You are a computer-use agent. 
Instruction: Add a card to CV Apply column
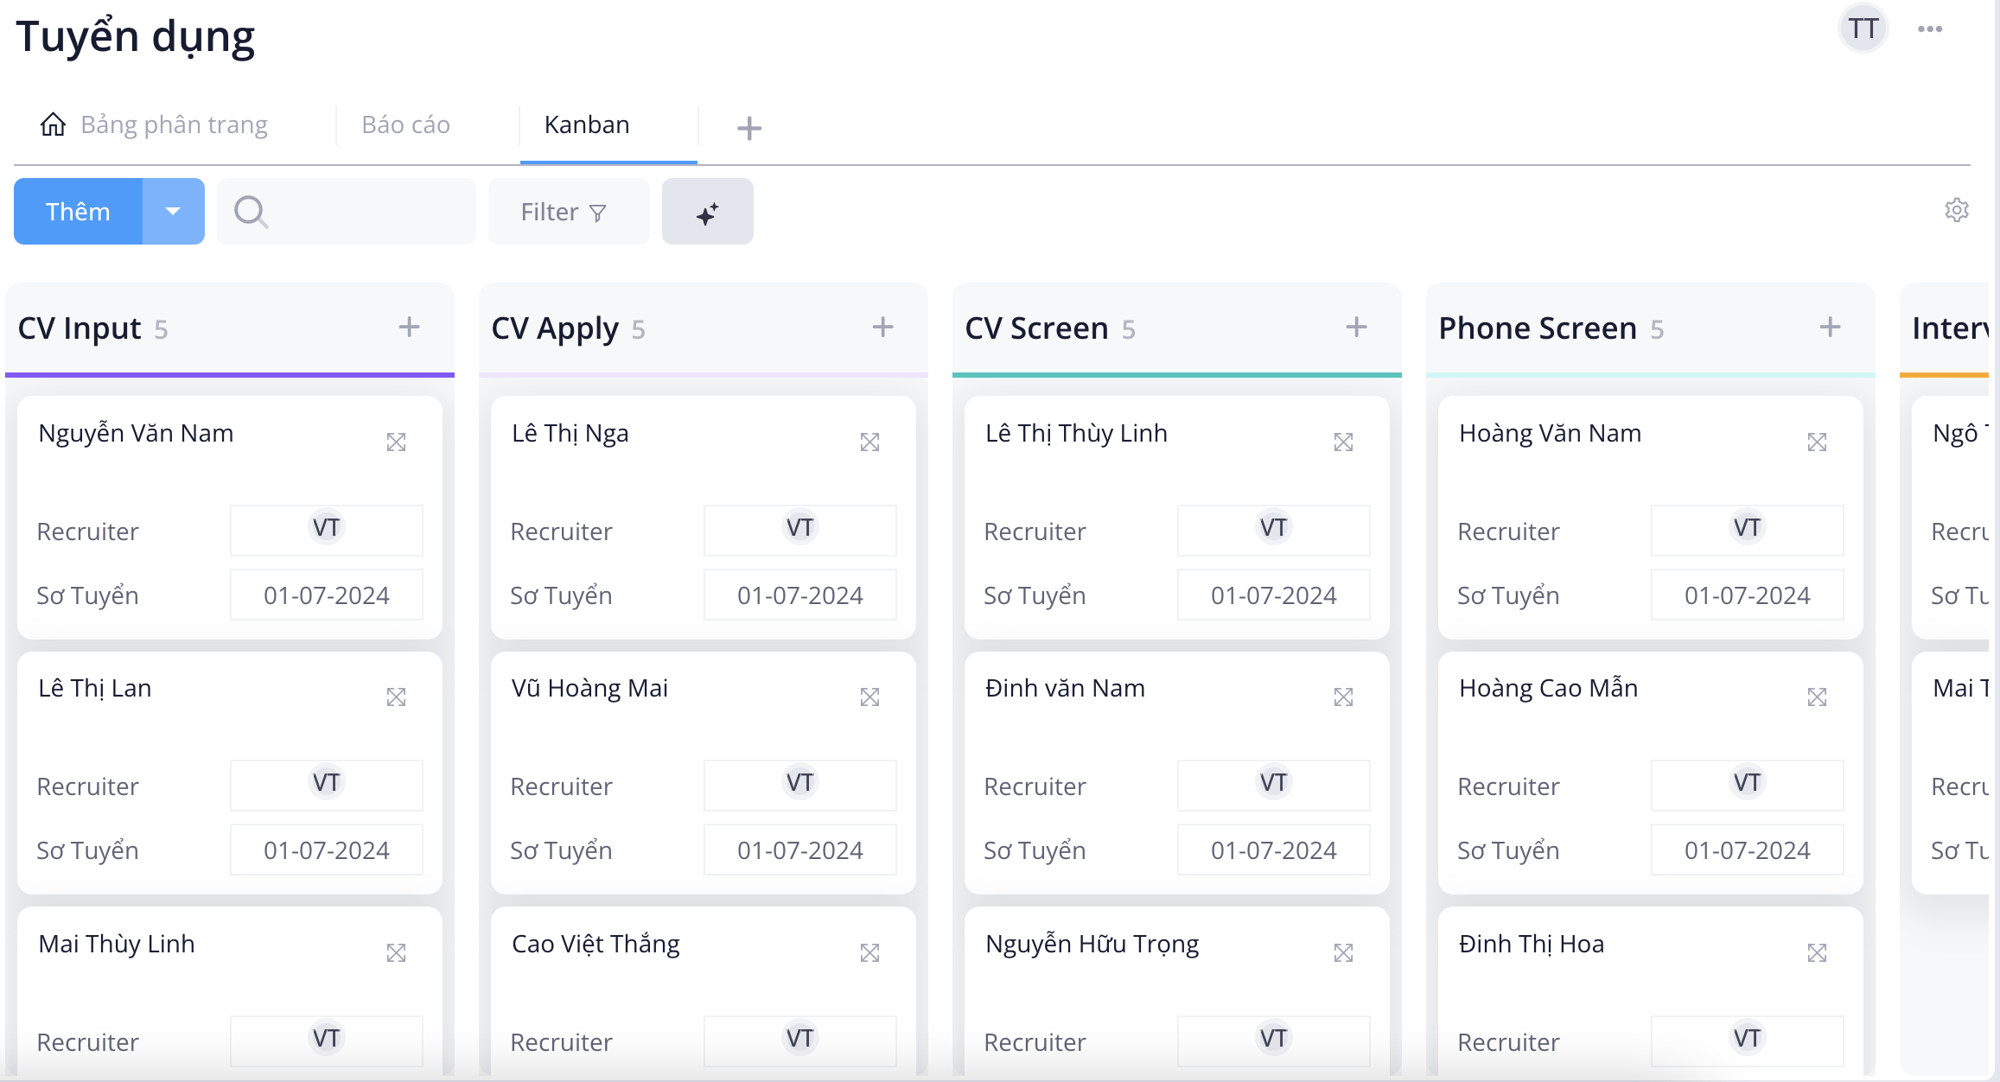click(x=883, y=327)
